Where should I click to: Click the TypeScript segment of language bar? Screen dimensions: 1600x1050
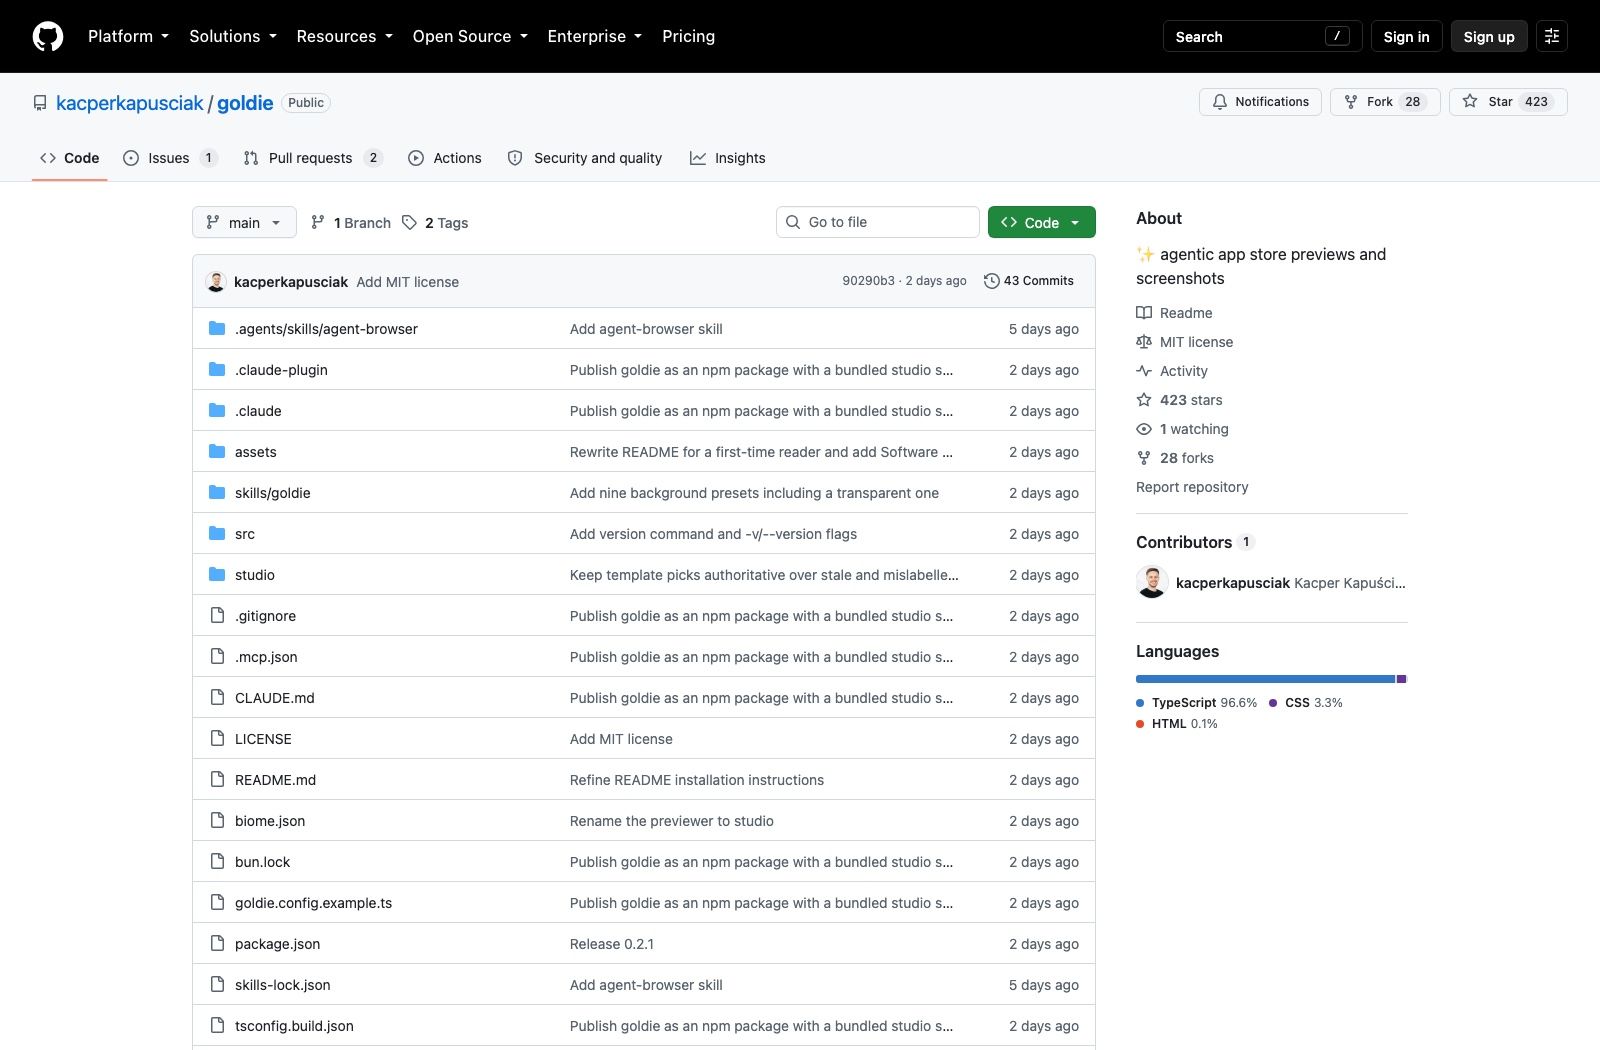point(1265,679)
